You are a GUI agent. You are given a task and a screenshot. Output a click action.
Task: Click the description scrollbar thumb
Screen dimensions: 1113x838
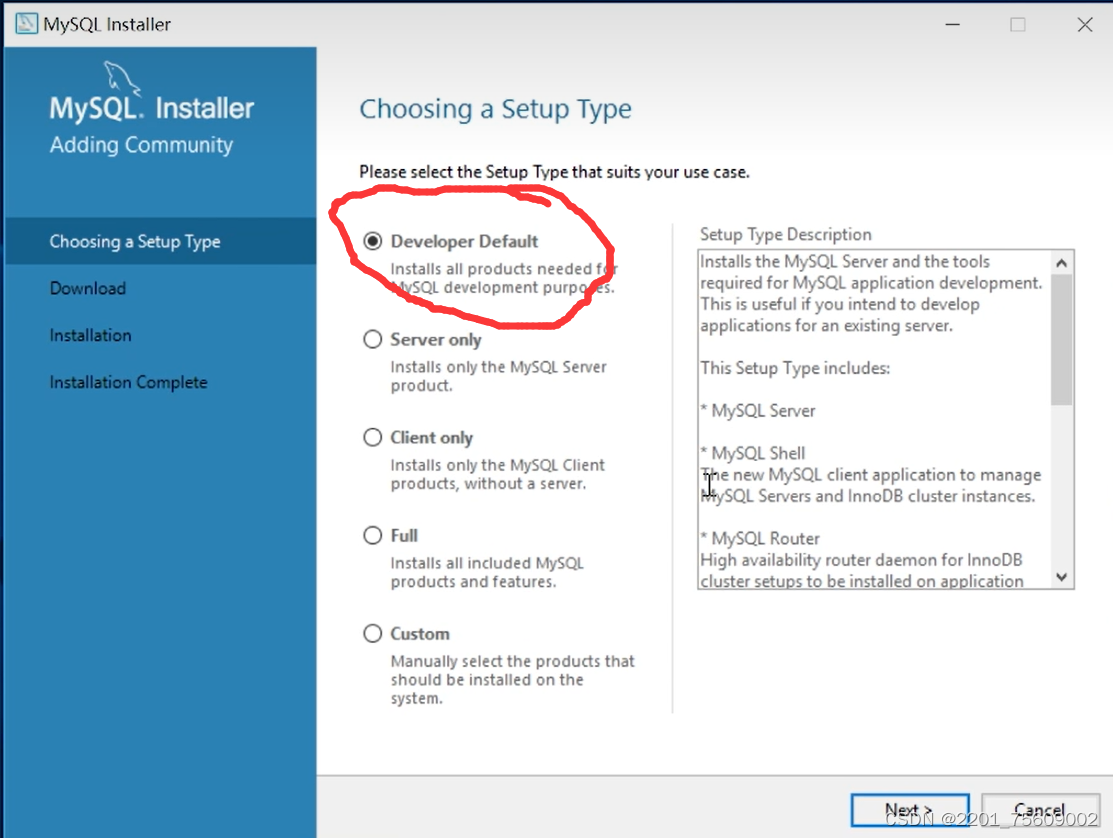pos(1062,340)
